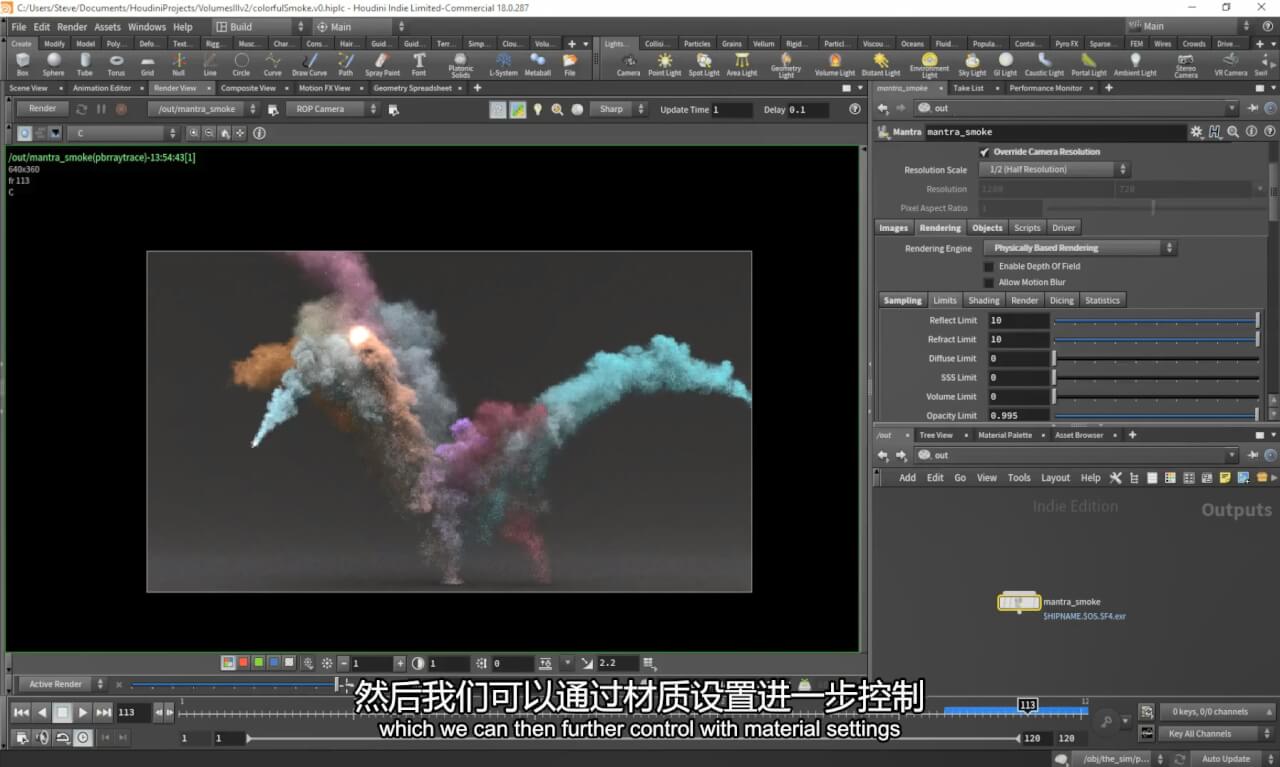Select the Torus shelf tool
The image size is (1280, 767).
tap(116, 65)
